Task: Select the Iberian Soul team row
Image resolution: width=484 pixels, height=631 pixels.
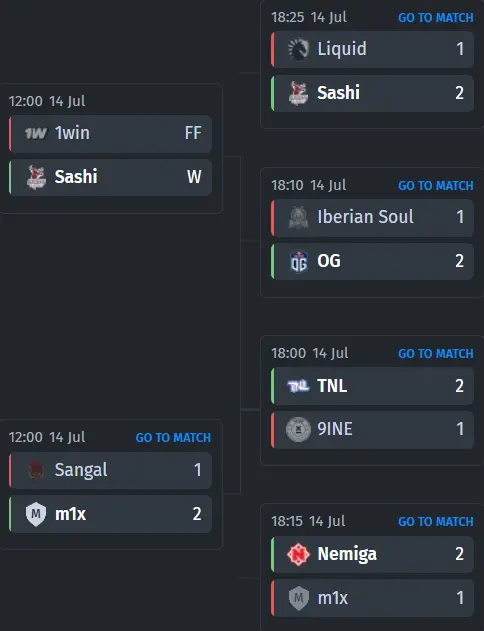Action: 372,218
